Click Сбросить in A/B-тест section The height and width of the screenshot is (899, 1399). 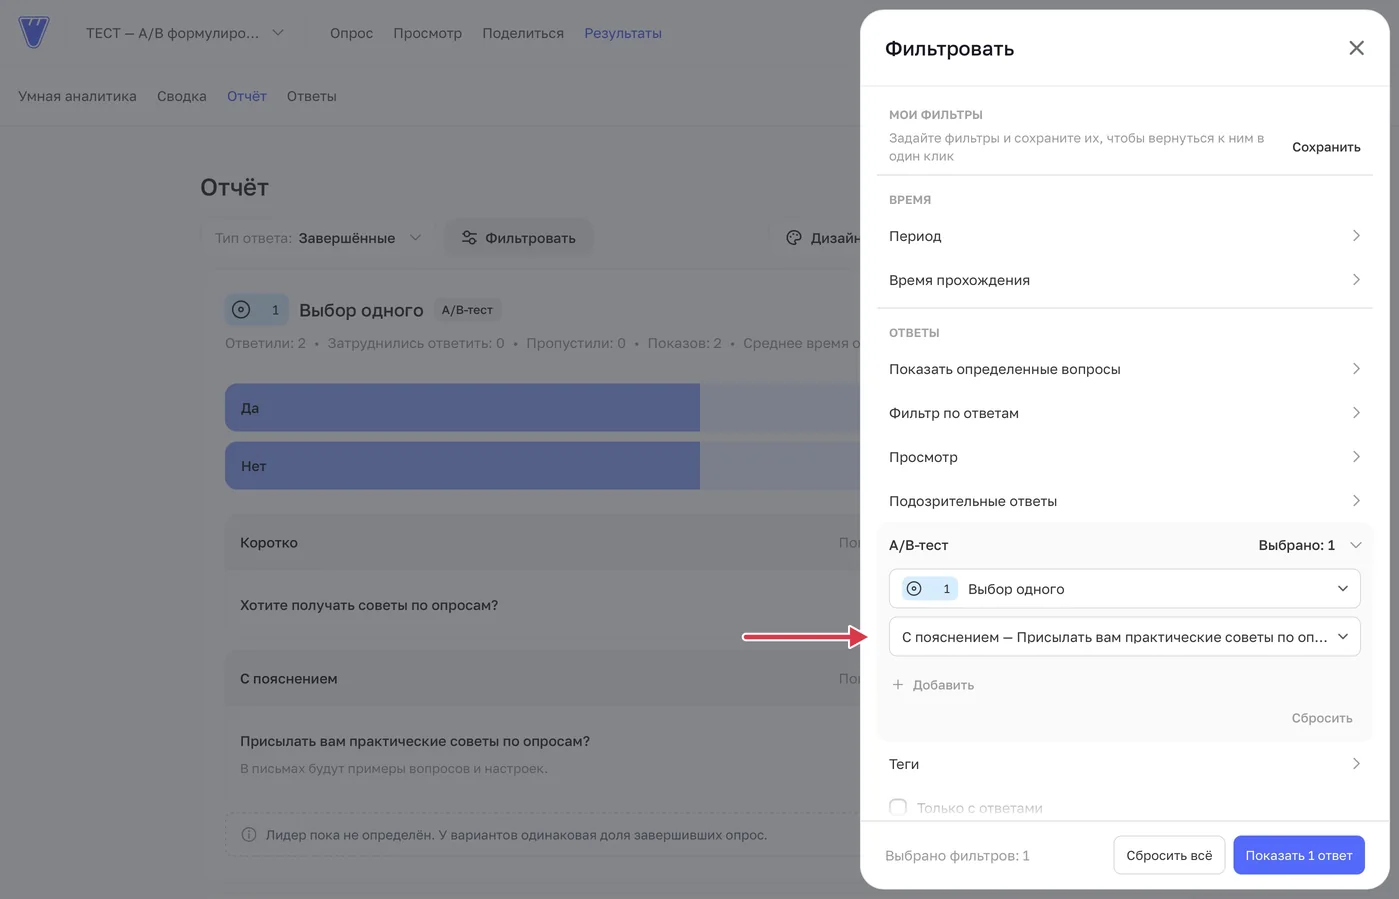pos(1321,718)
